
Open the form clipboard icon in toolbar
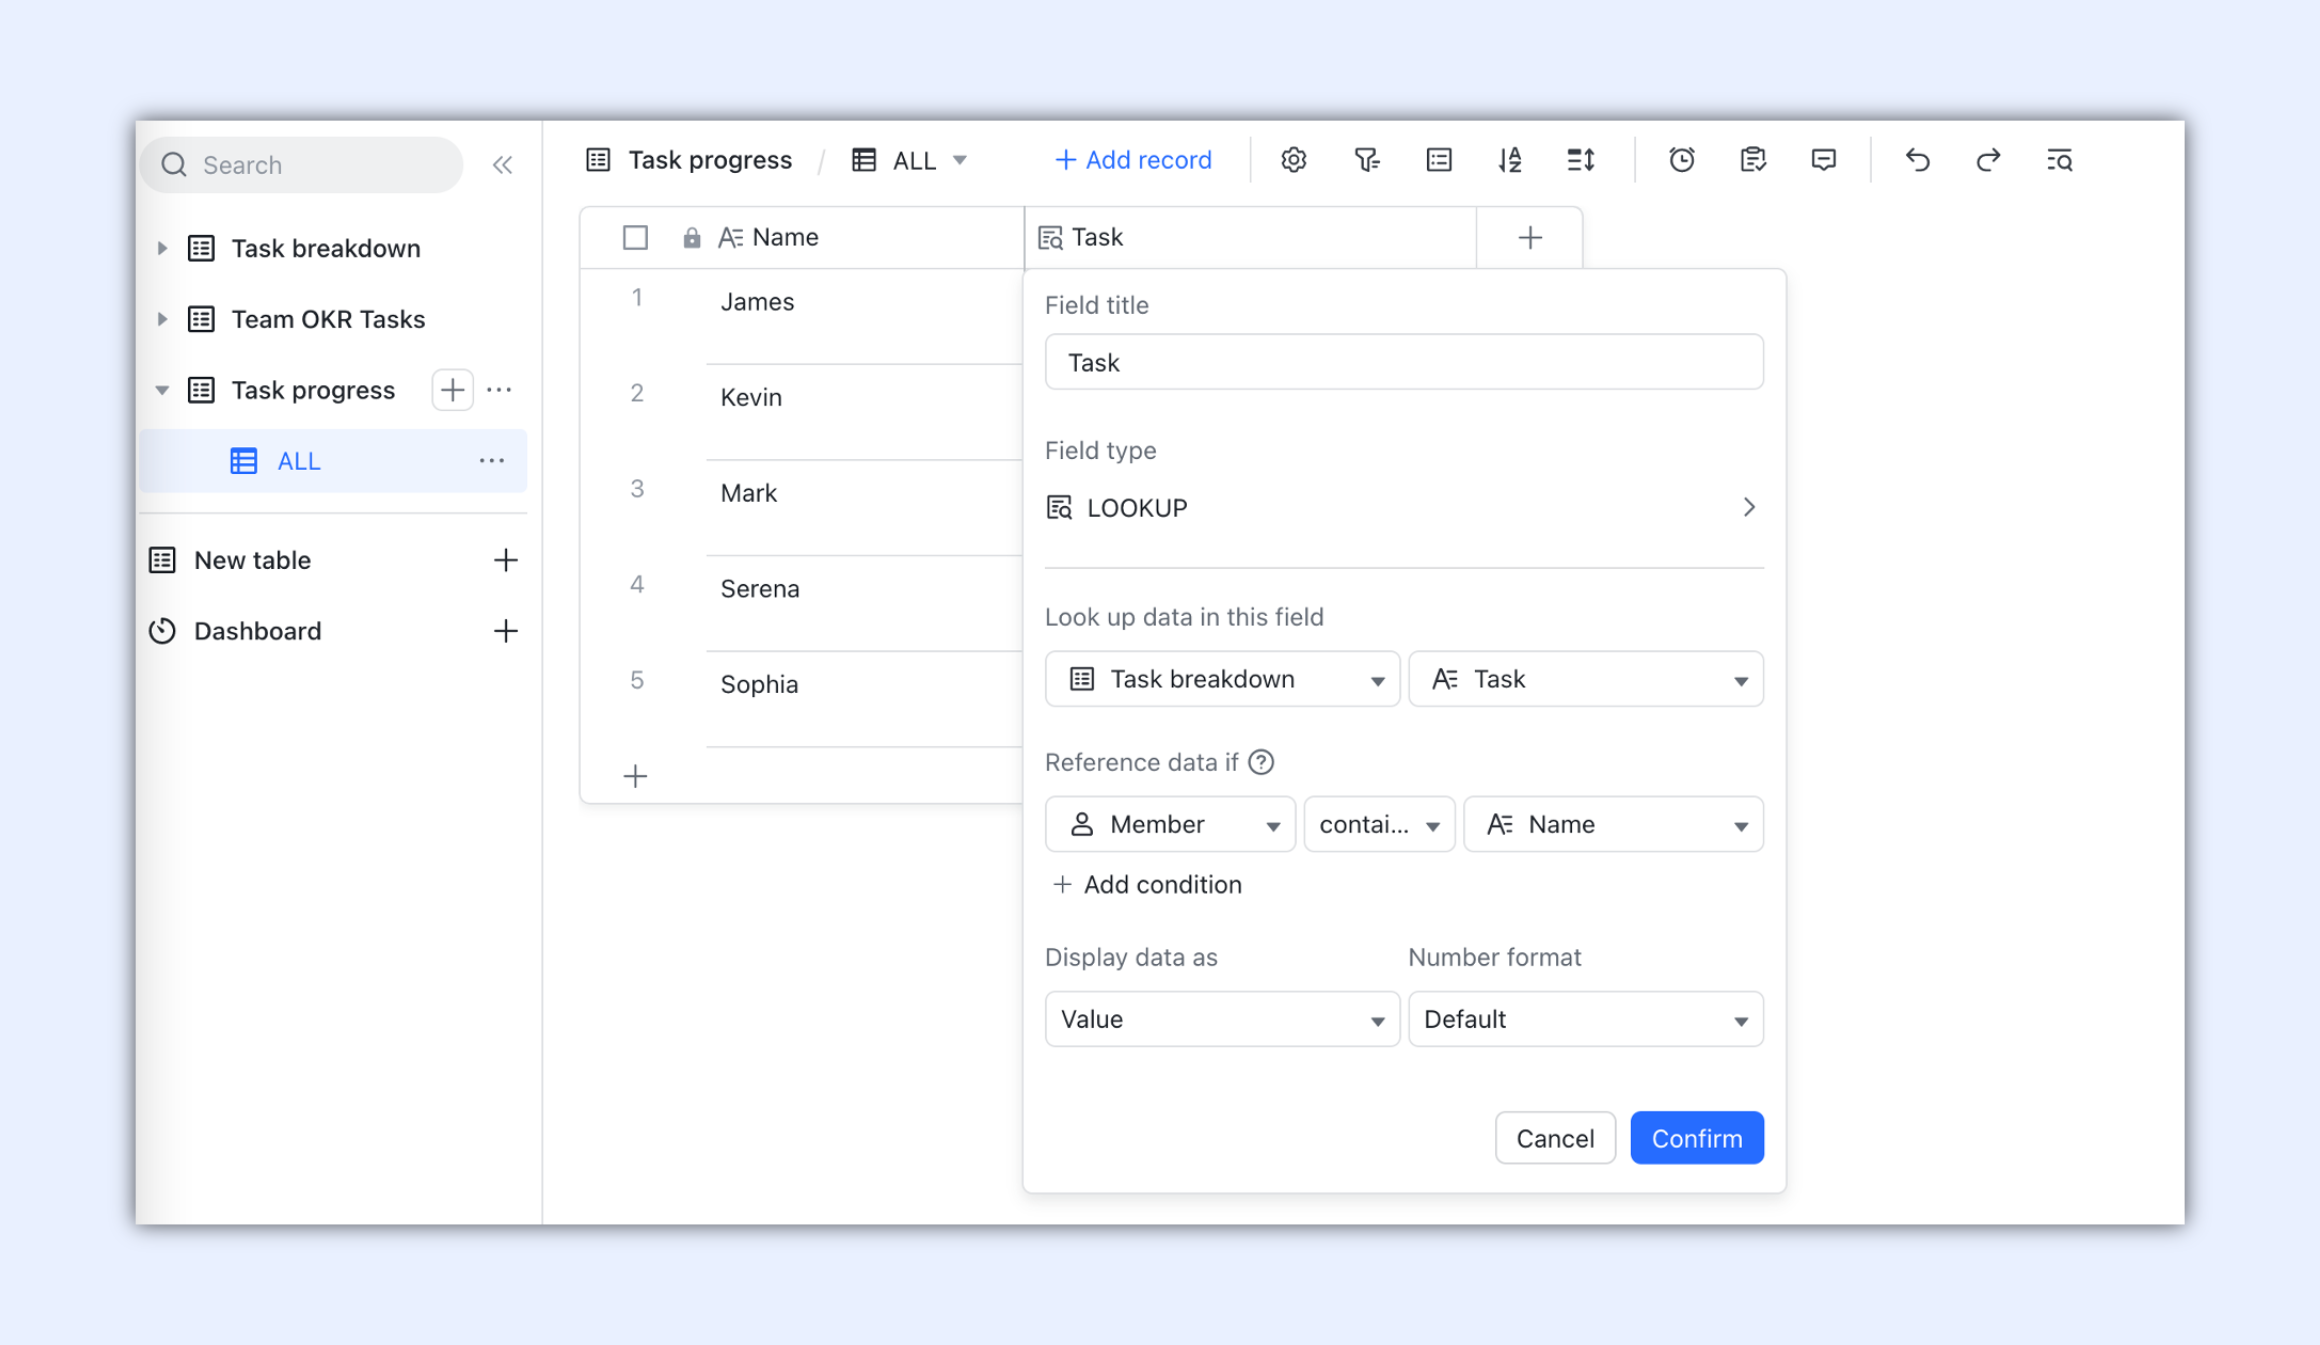1753,160
